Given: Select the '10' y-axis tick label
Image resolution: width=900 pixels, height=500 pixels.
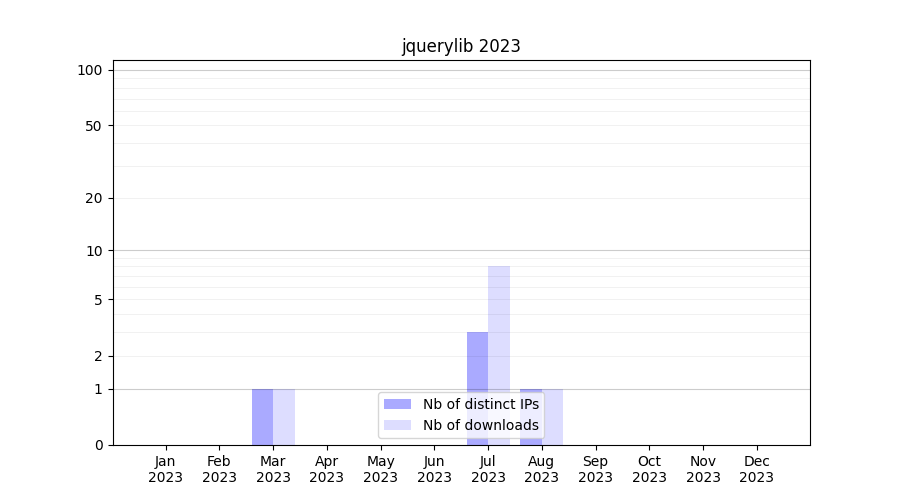Looking at the screenshot, I should pos(94,251).
